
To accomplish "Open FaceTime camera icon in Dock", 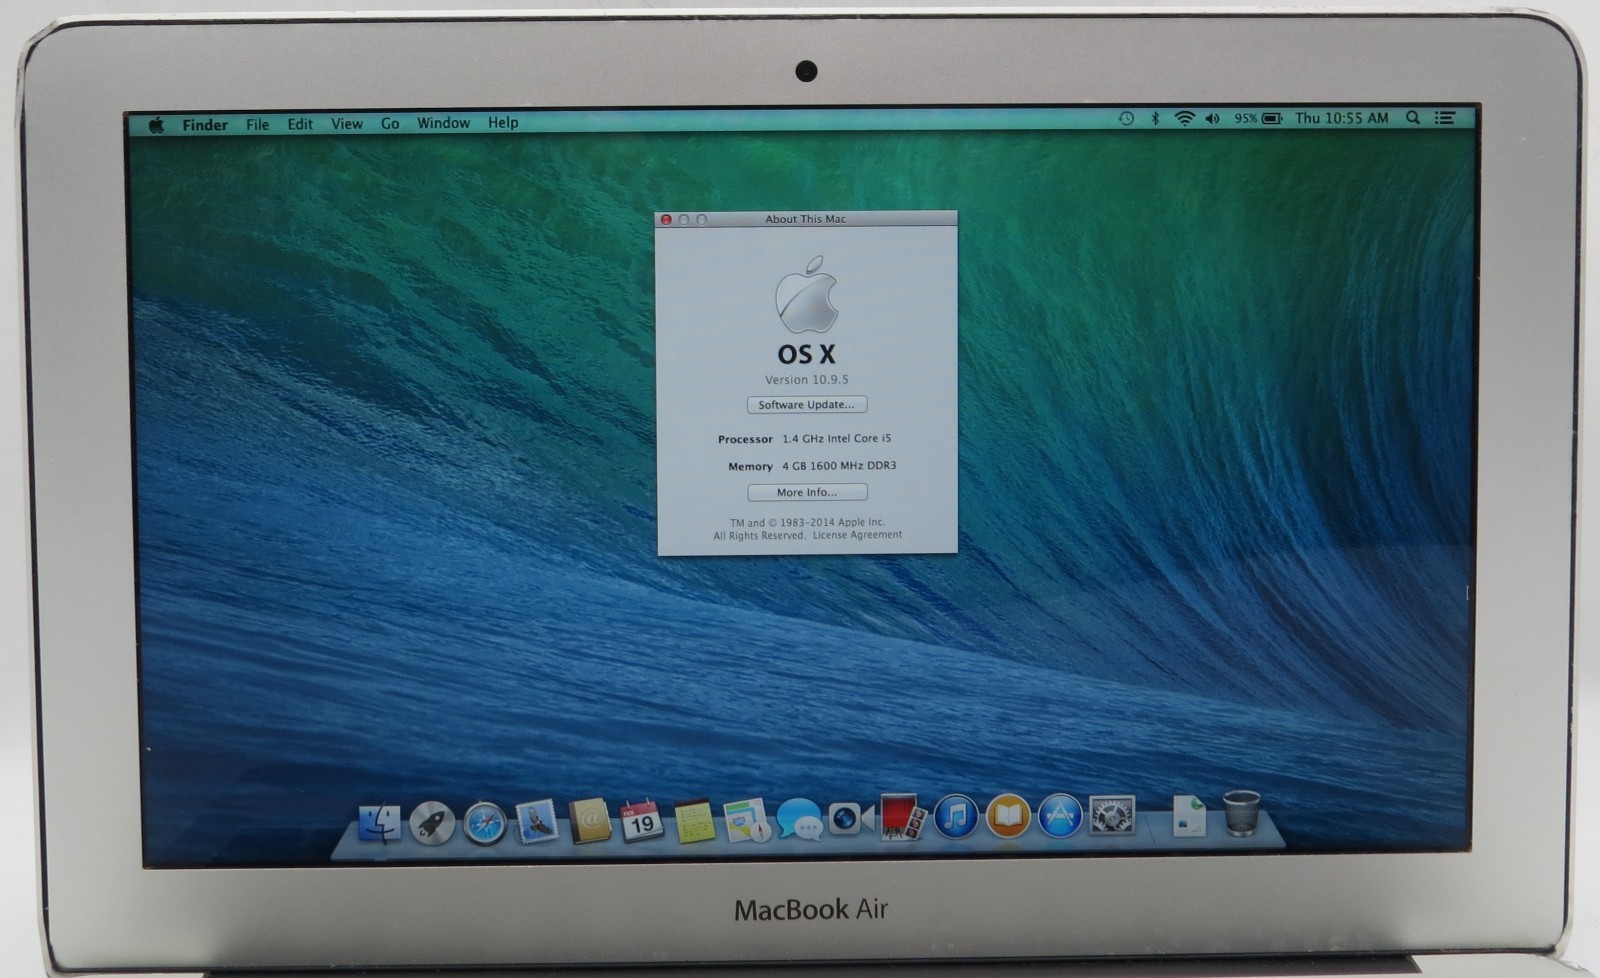I will pyautogui.click(x=851, y=819).
